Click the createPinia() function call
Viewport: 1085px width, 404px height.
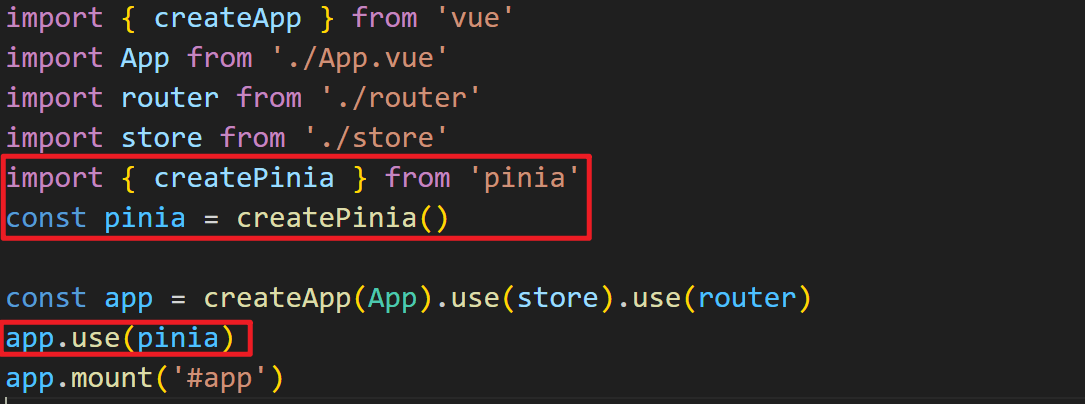343,219
